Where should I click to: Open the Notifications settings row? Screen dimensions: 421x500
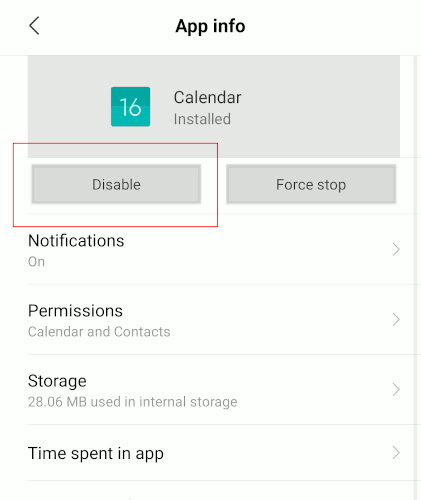[x=214, y=250]
